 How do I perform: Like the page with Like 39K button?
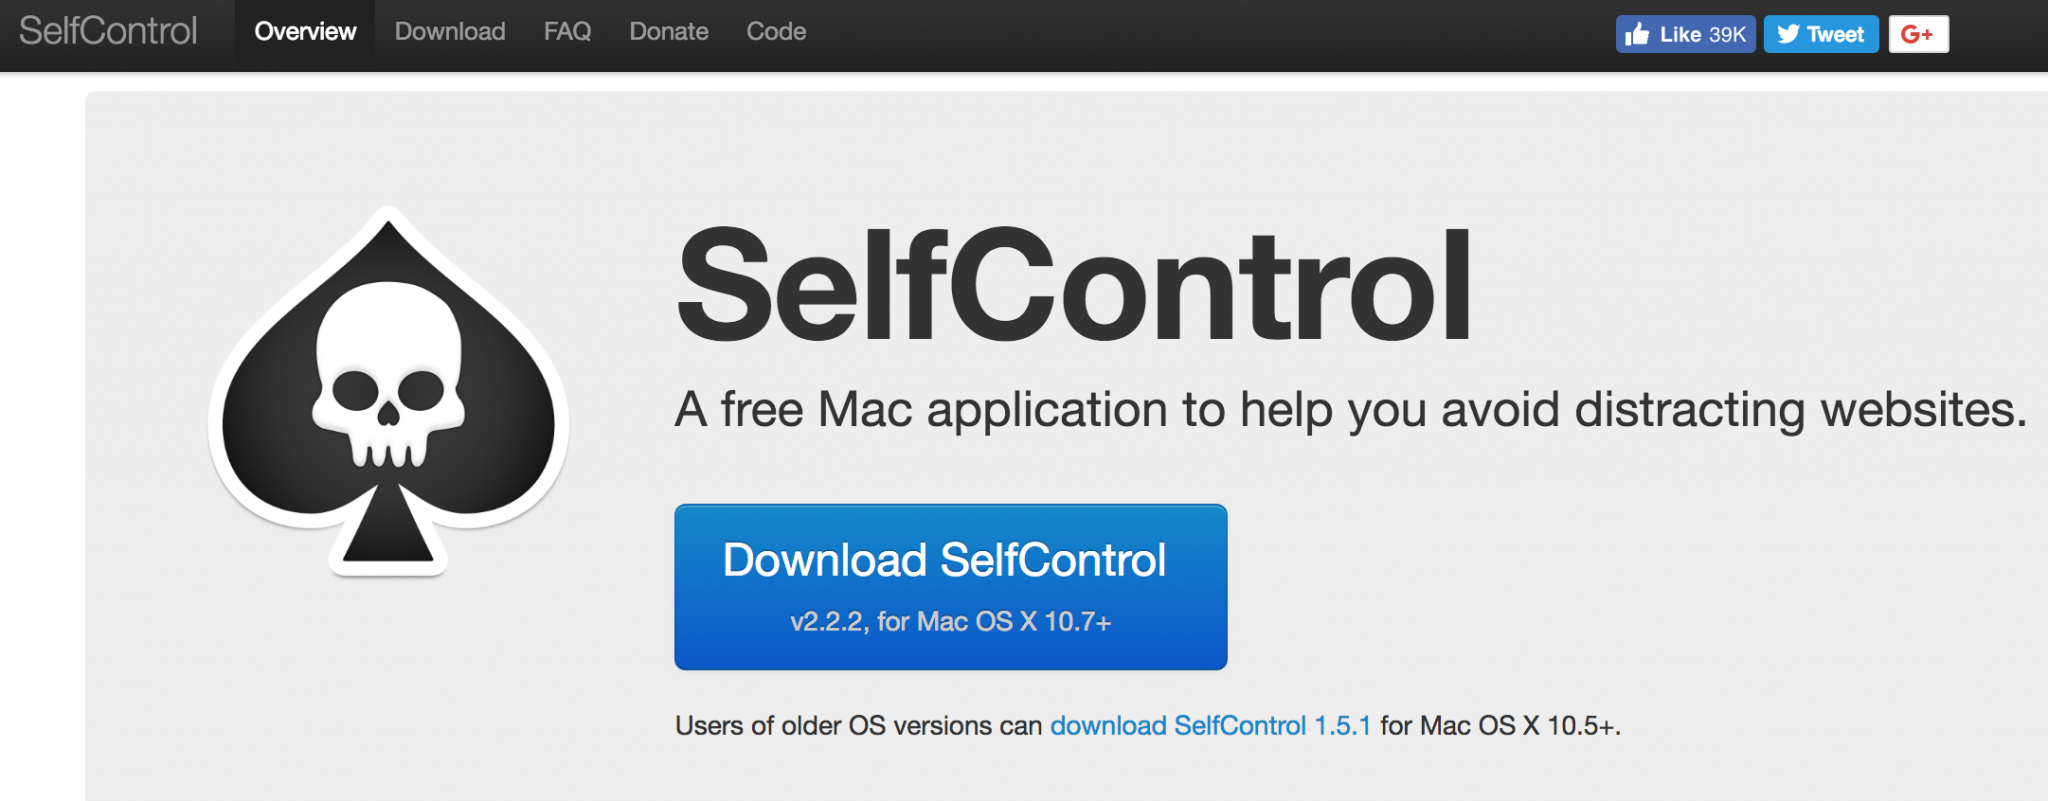point(1685,34)
